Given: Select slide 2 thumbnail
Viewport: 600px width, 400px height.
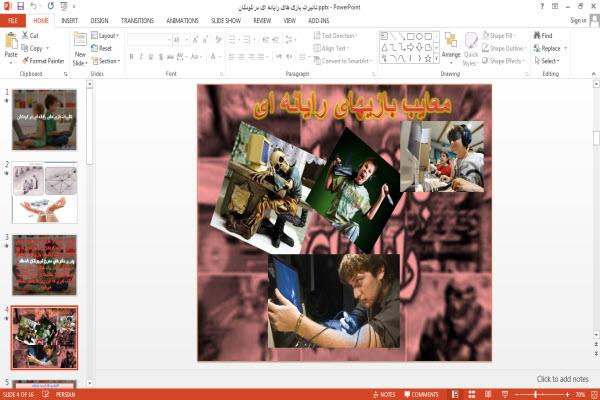Looking at the screenshot, I should point(44,193).
